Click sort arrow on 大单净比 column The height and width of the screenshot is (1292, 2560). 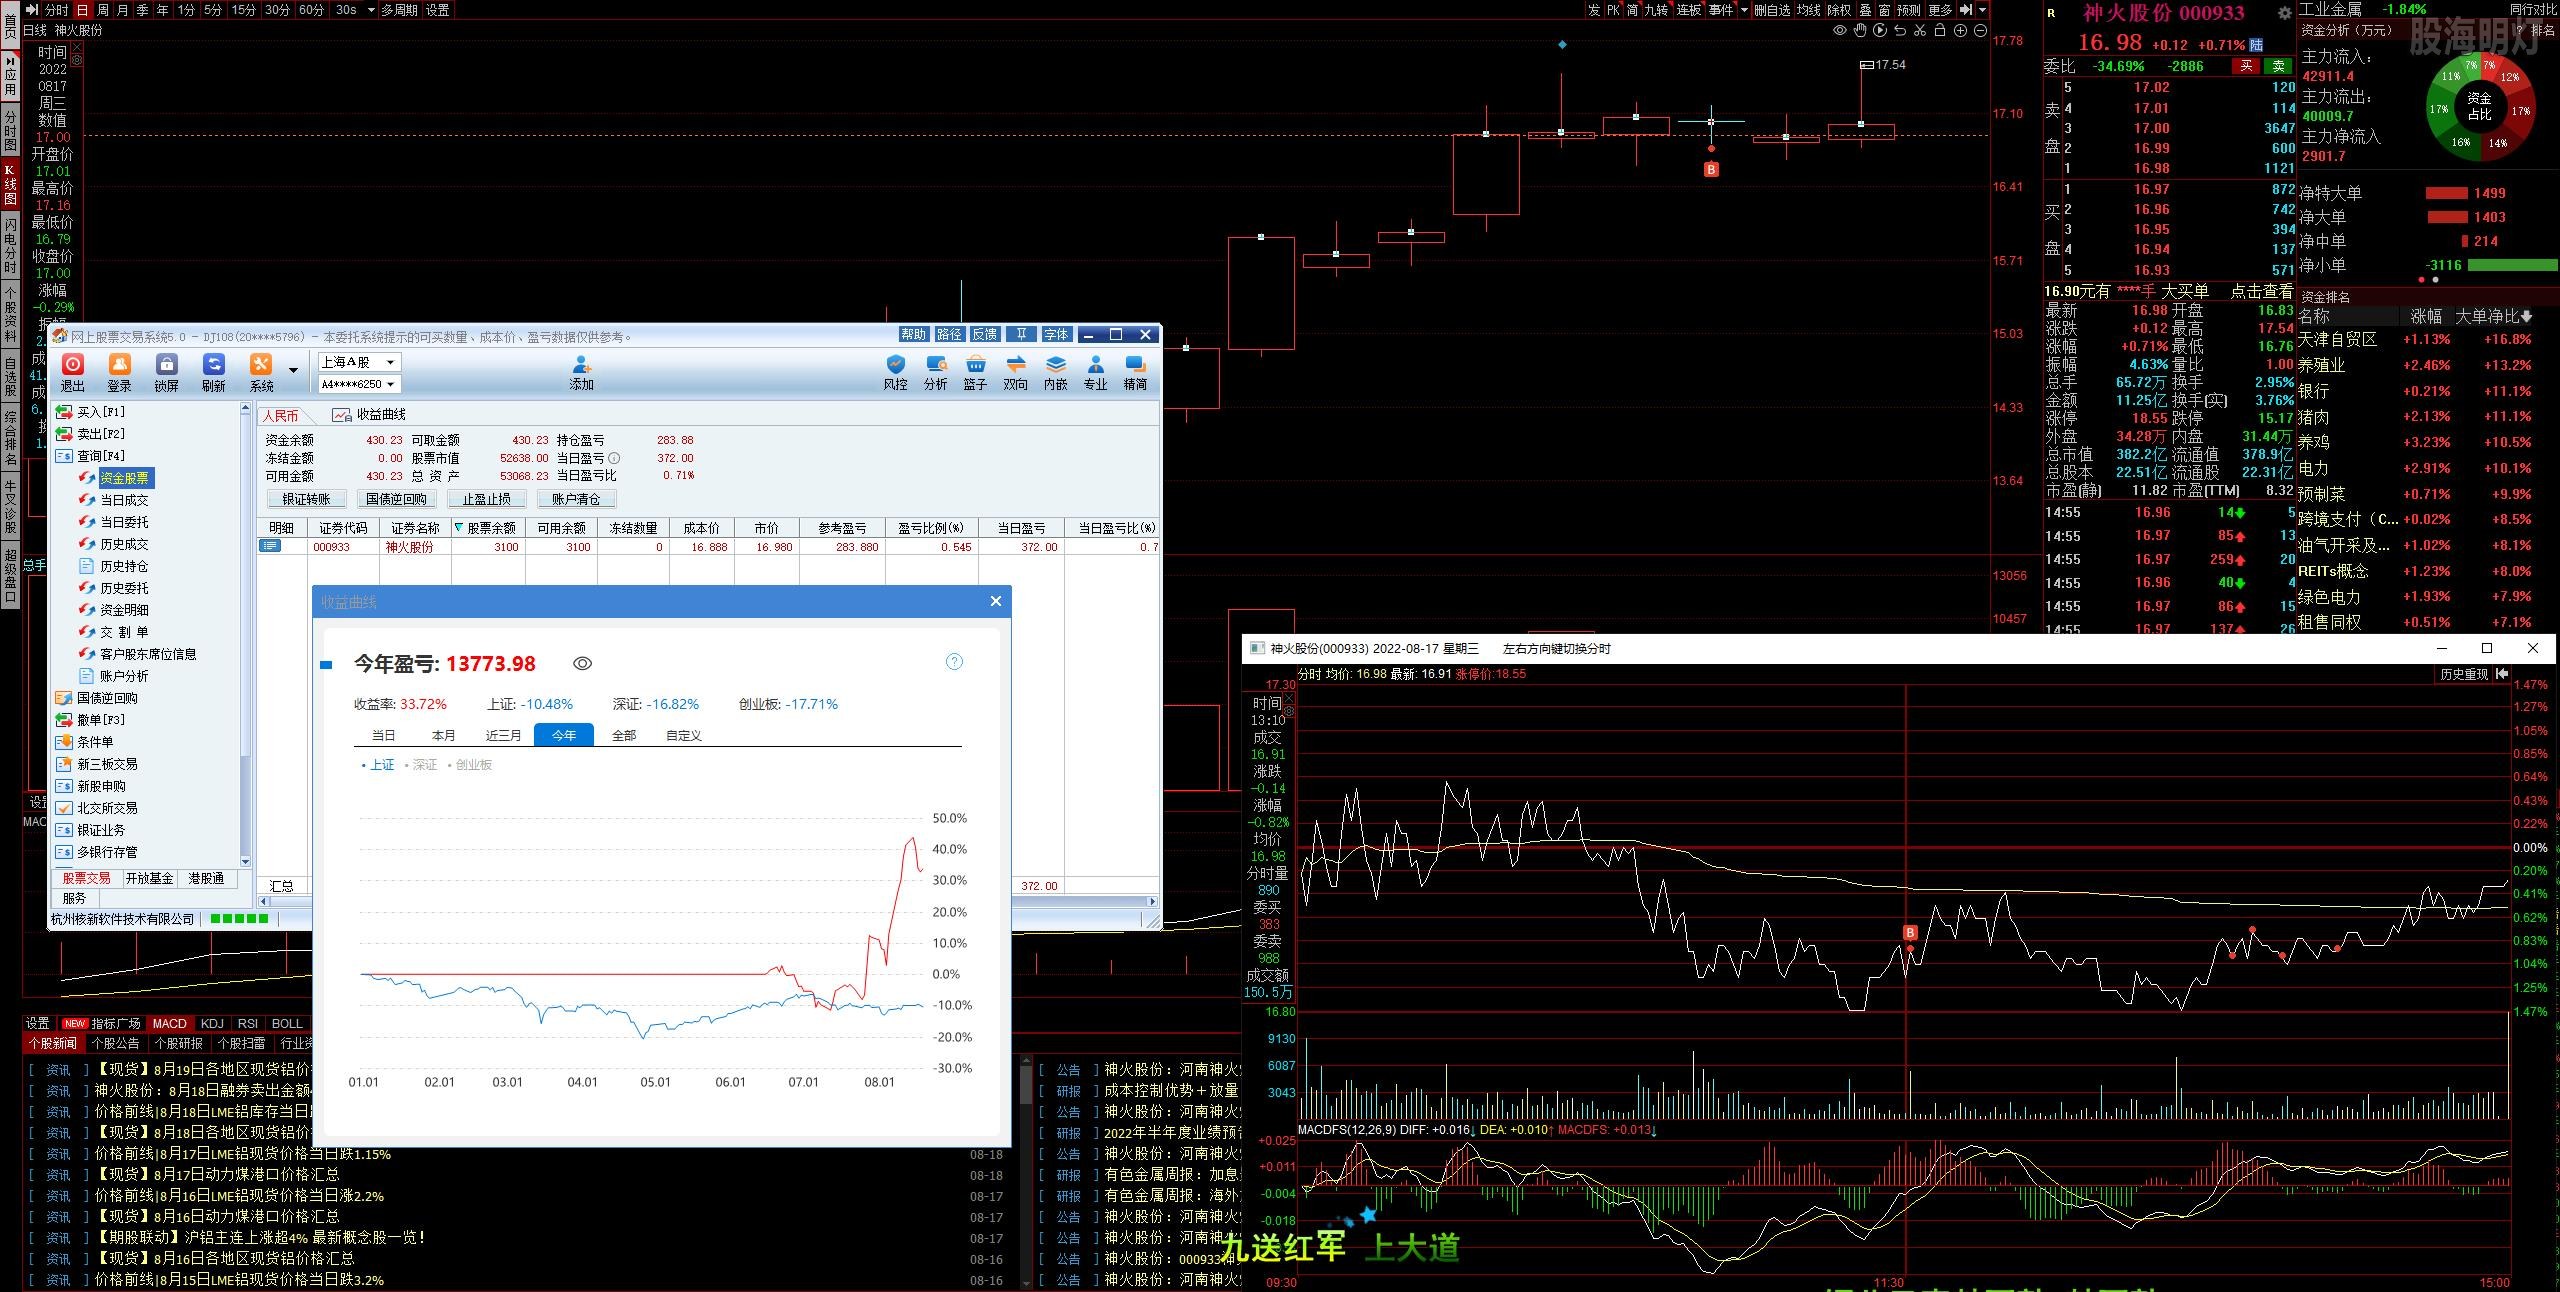[2527, 316]
